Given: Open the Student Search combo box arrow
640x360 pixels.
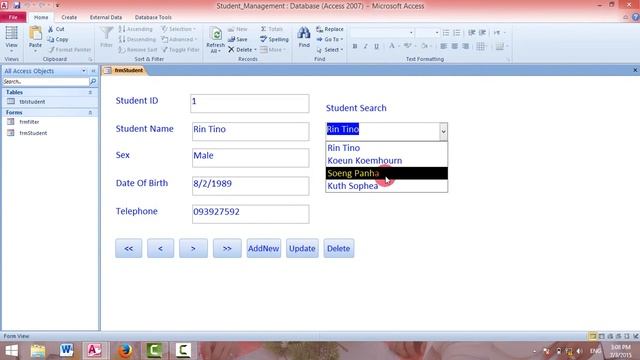Looking at the screenshot, I should (443, 131).
